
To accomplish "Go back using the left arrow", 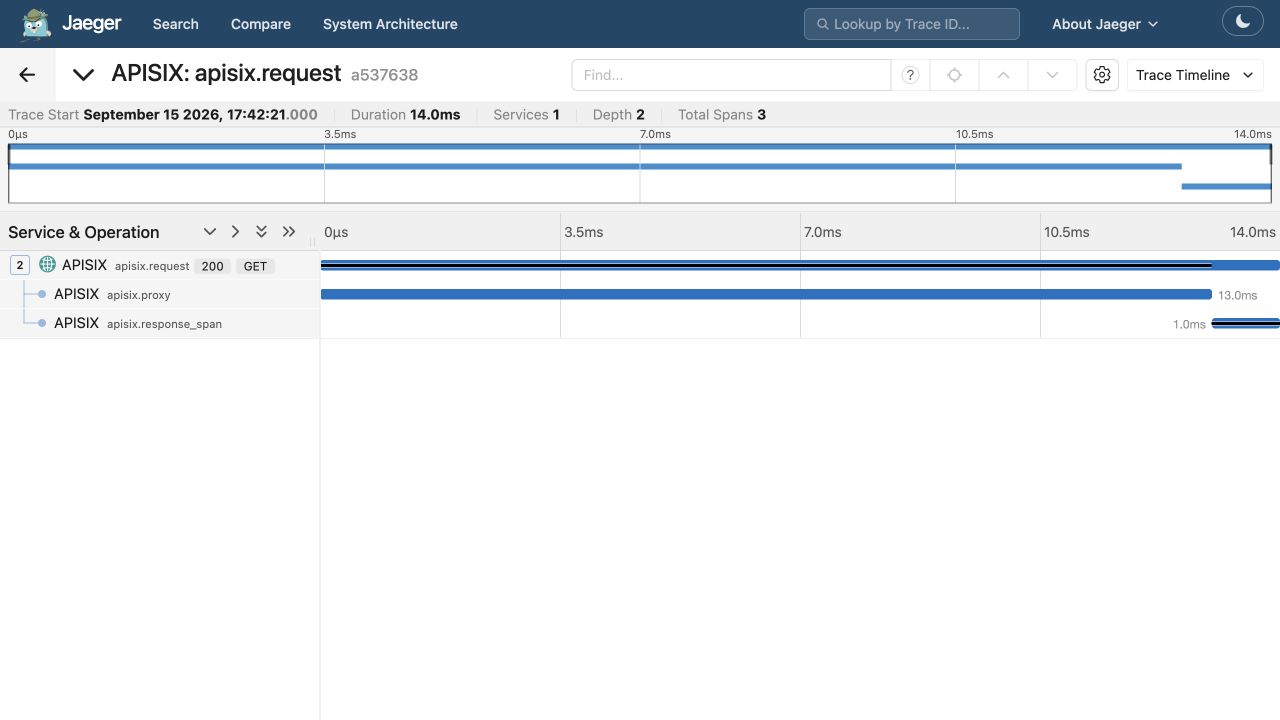I will click(27, 75).
